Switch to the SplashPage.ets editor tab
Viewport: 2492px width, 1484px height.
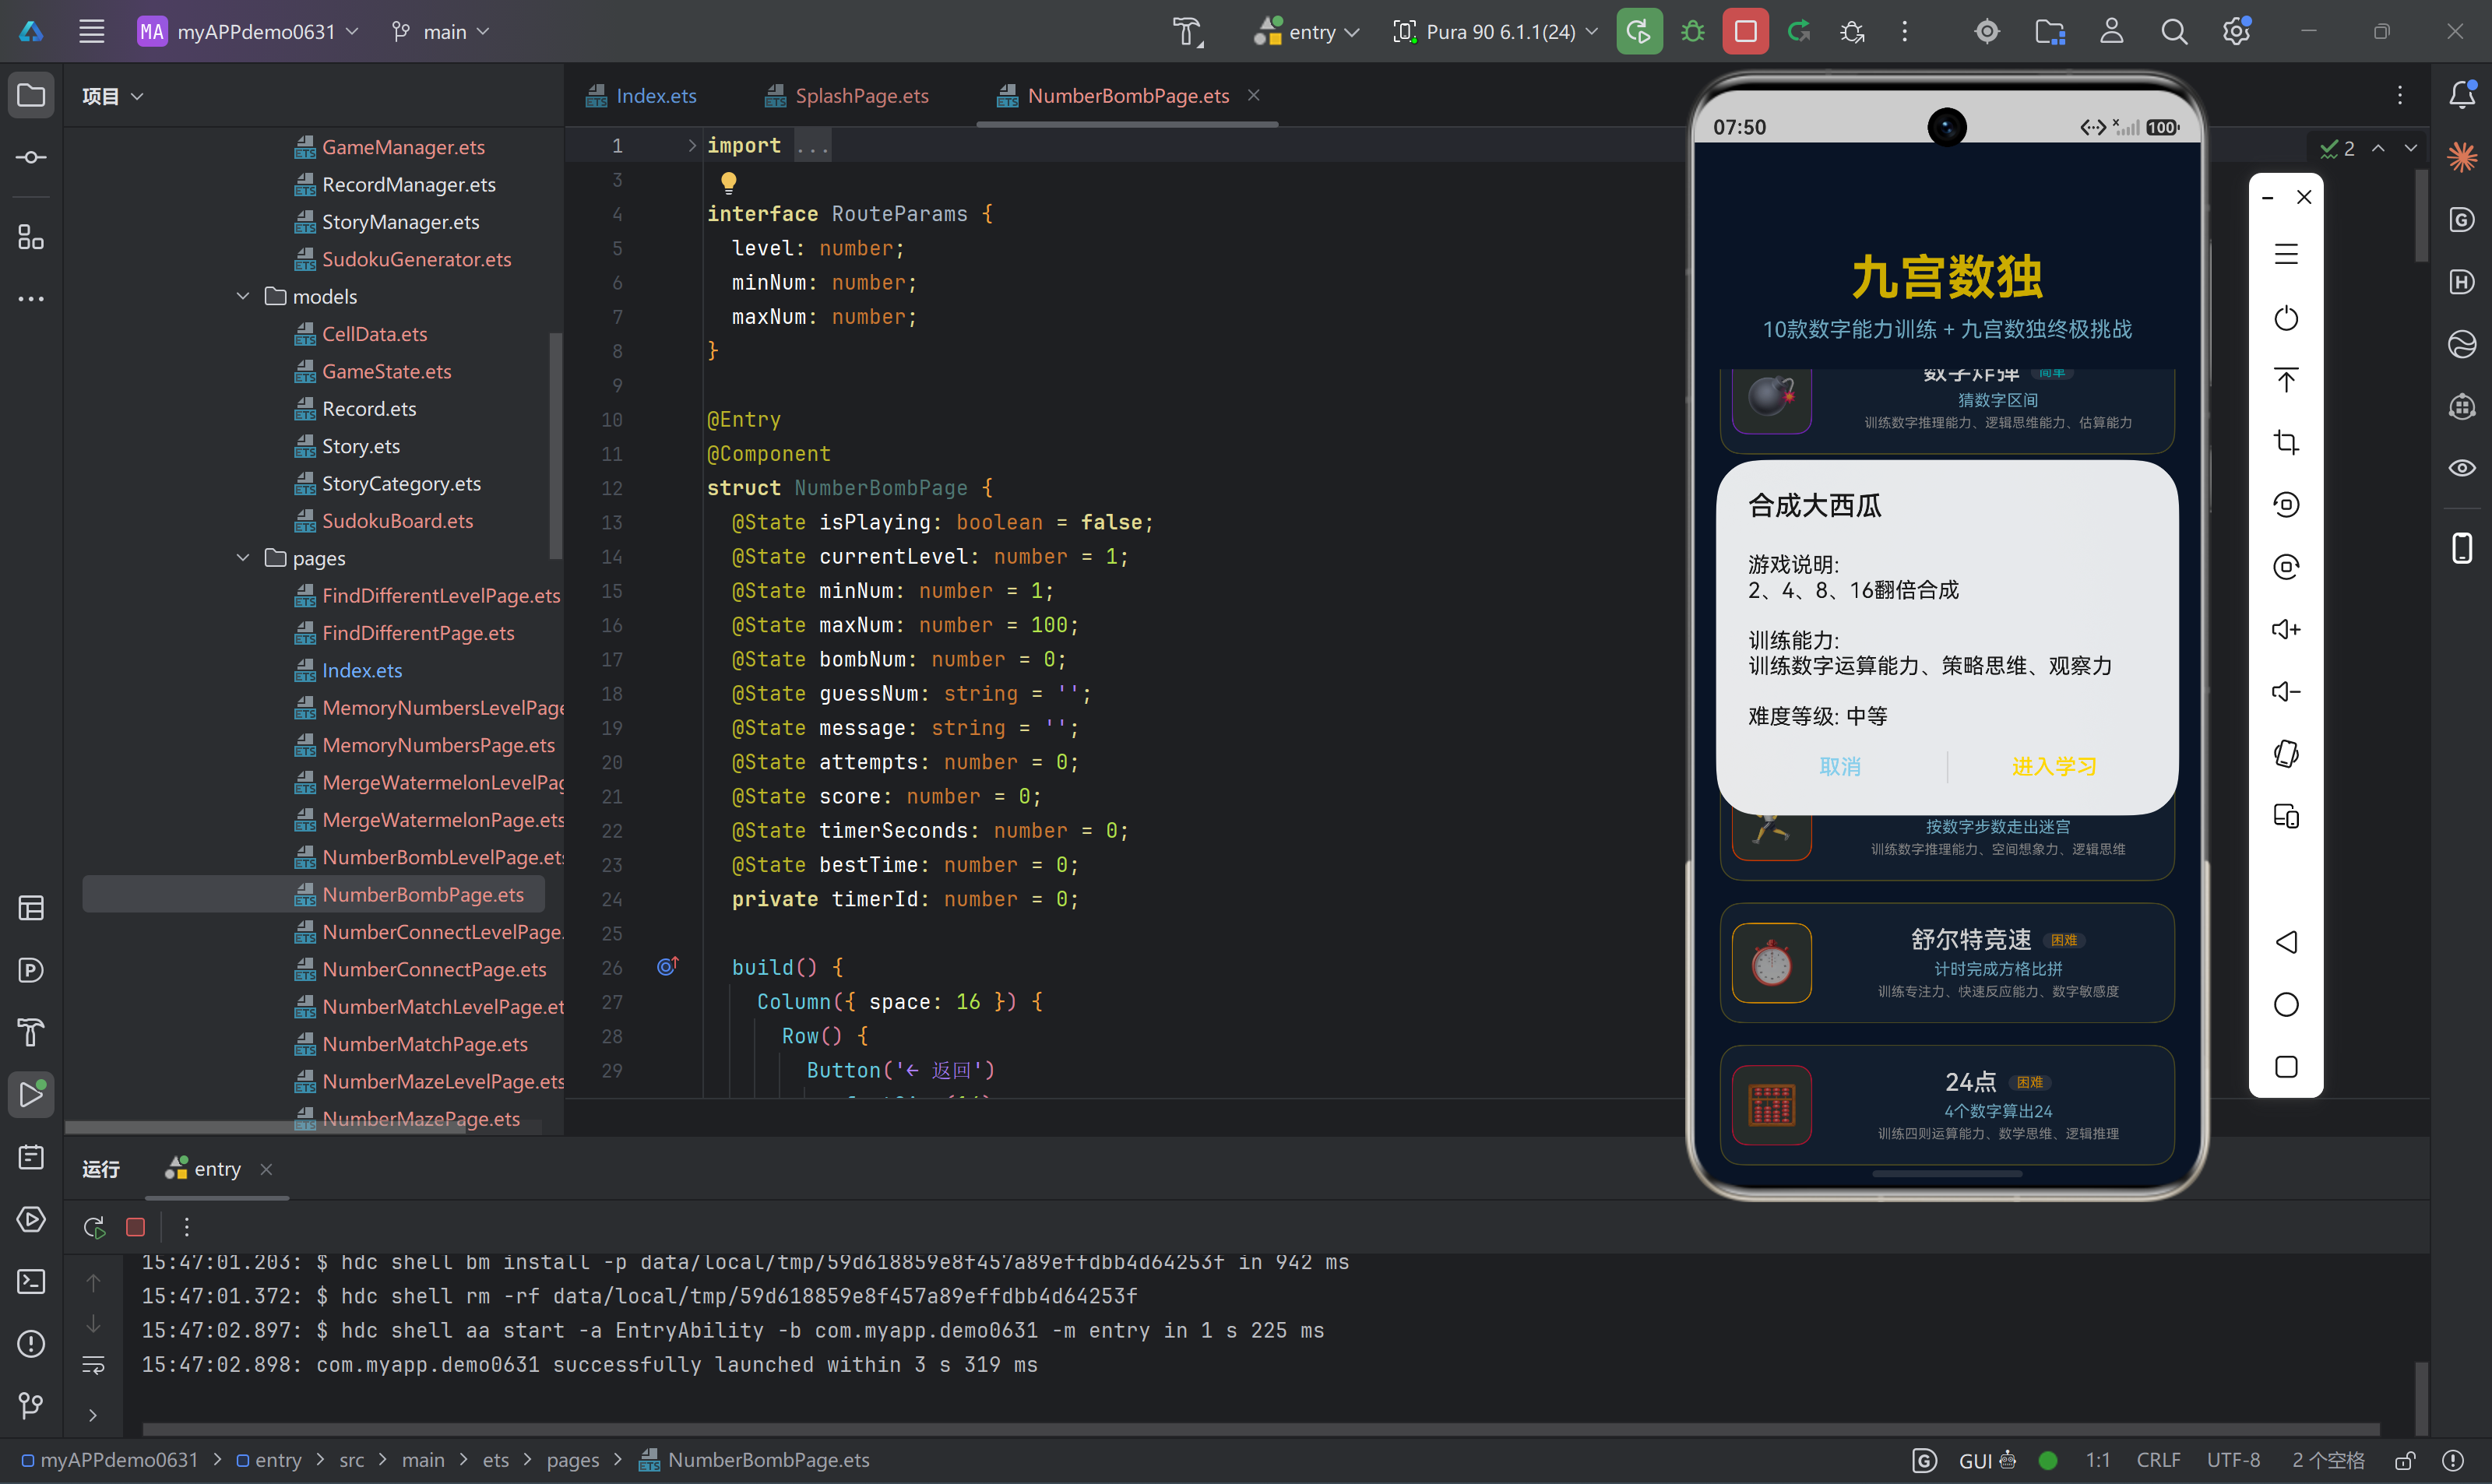point(847,95)
